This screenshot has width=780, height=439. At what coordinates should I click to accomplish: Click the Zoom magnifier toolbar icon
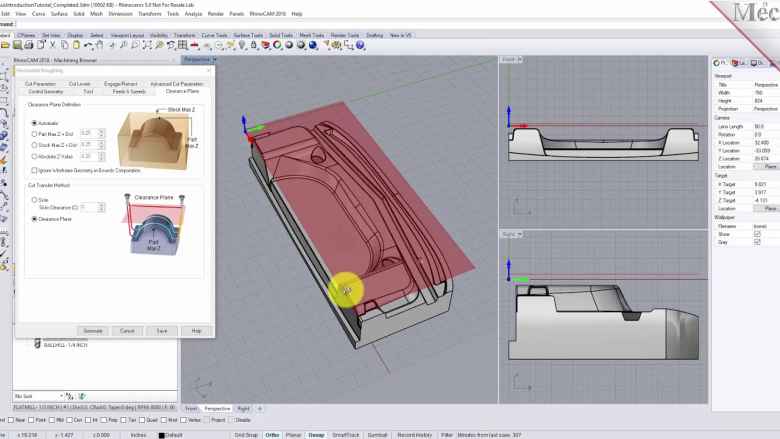pos(123,46)
